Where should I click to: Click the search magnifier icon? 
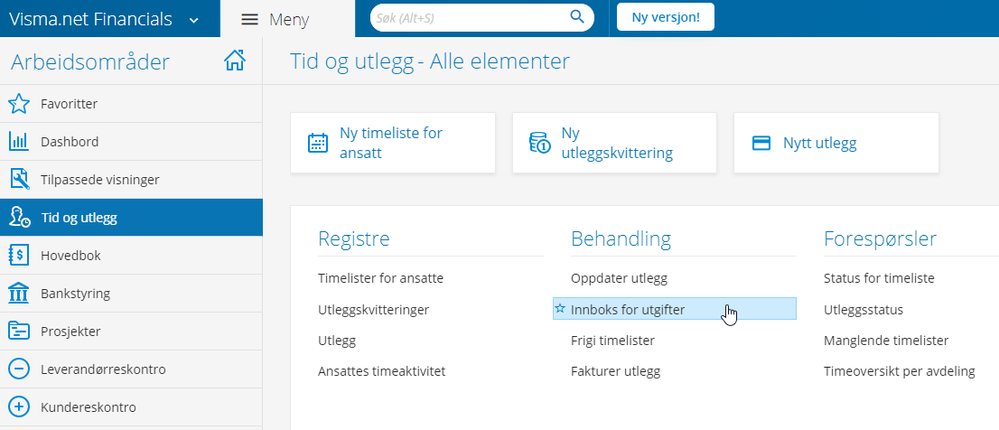tap(577, 18)
